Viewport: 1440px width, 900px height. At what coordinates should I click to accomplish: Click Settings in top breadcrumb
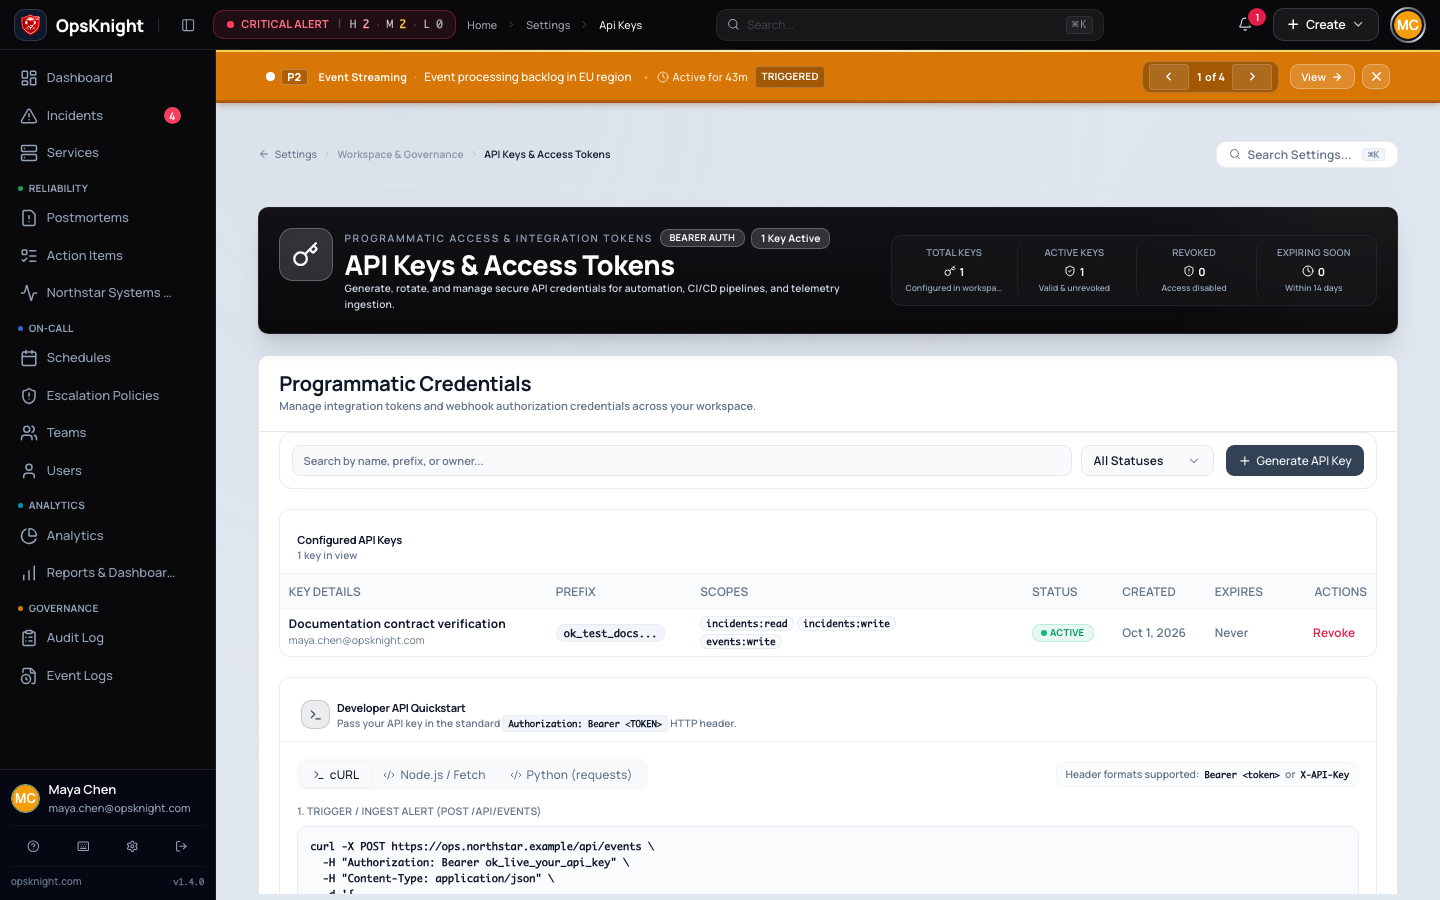pos(548,25)
